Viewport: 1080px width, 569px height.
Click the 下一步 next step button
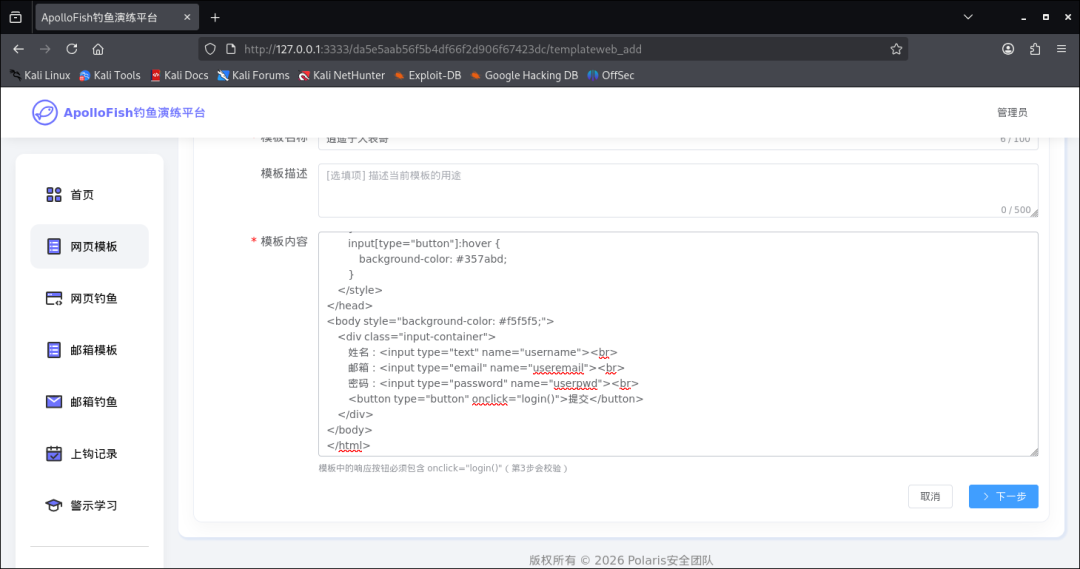pos(1004,496)
